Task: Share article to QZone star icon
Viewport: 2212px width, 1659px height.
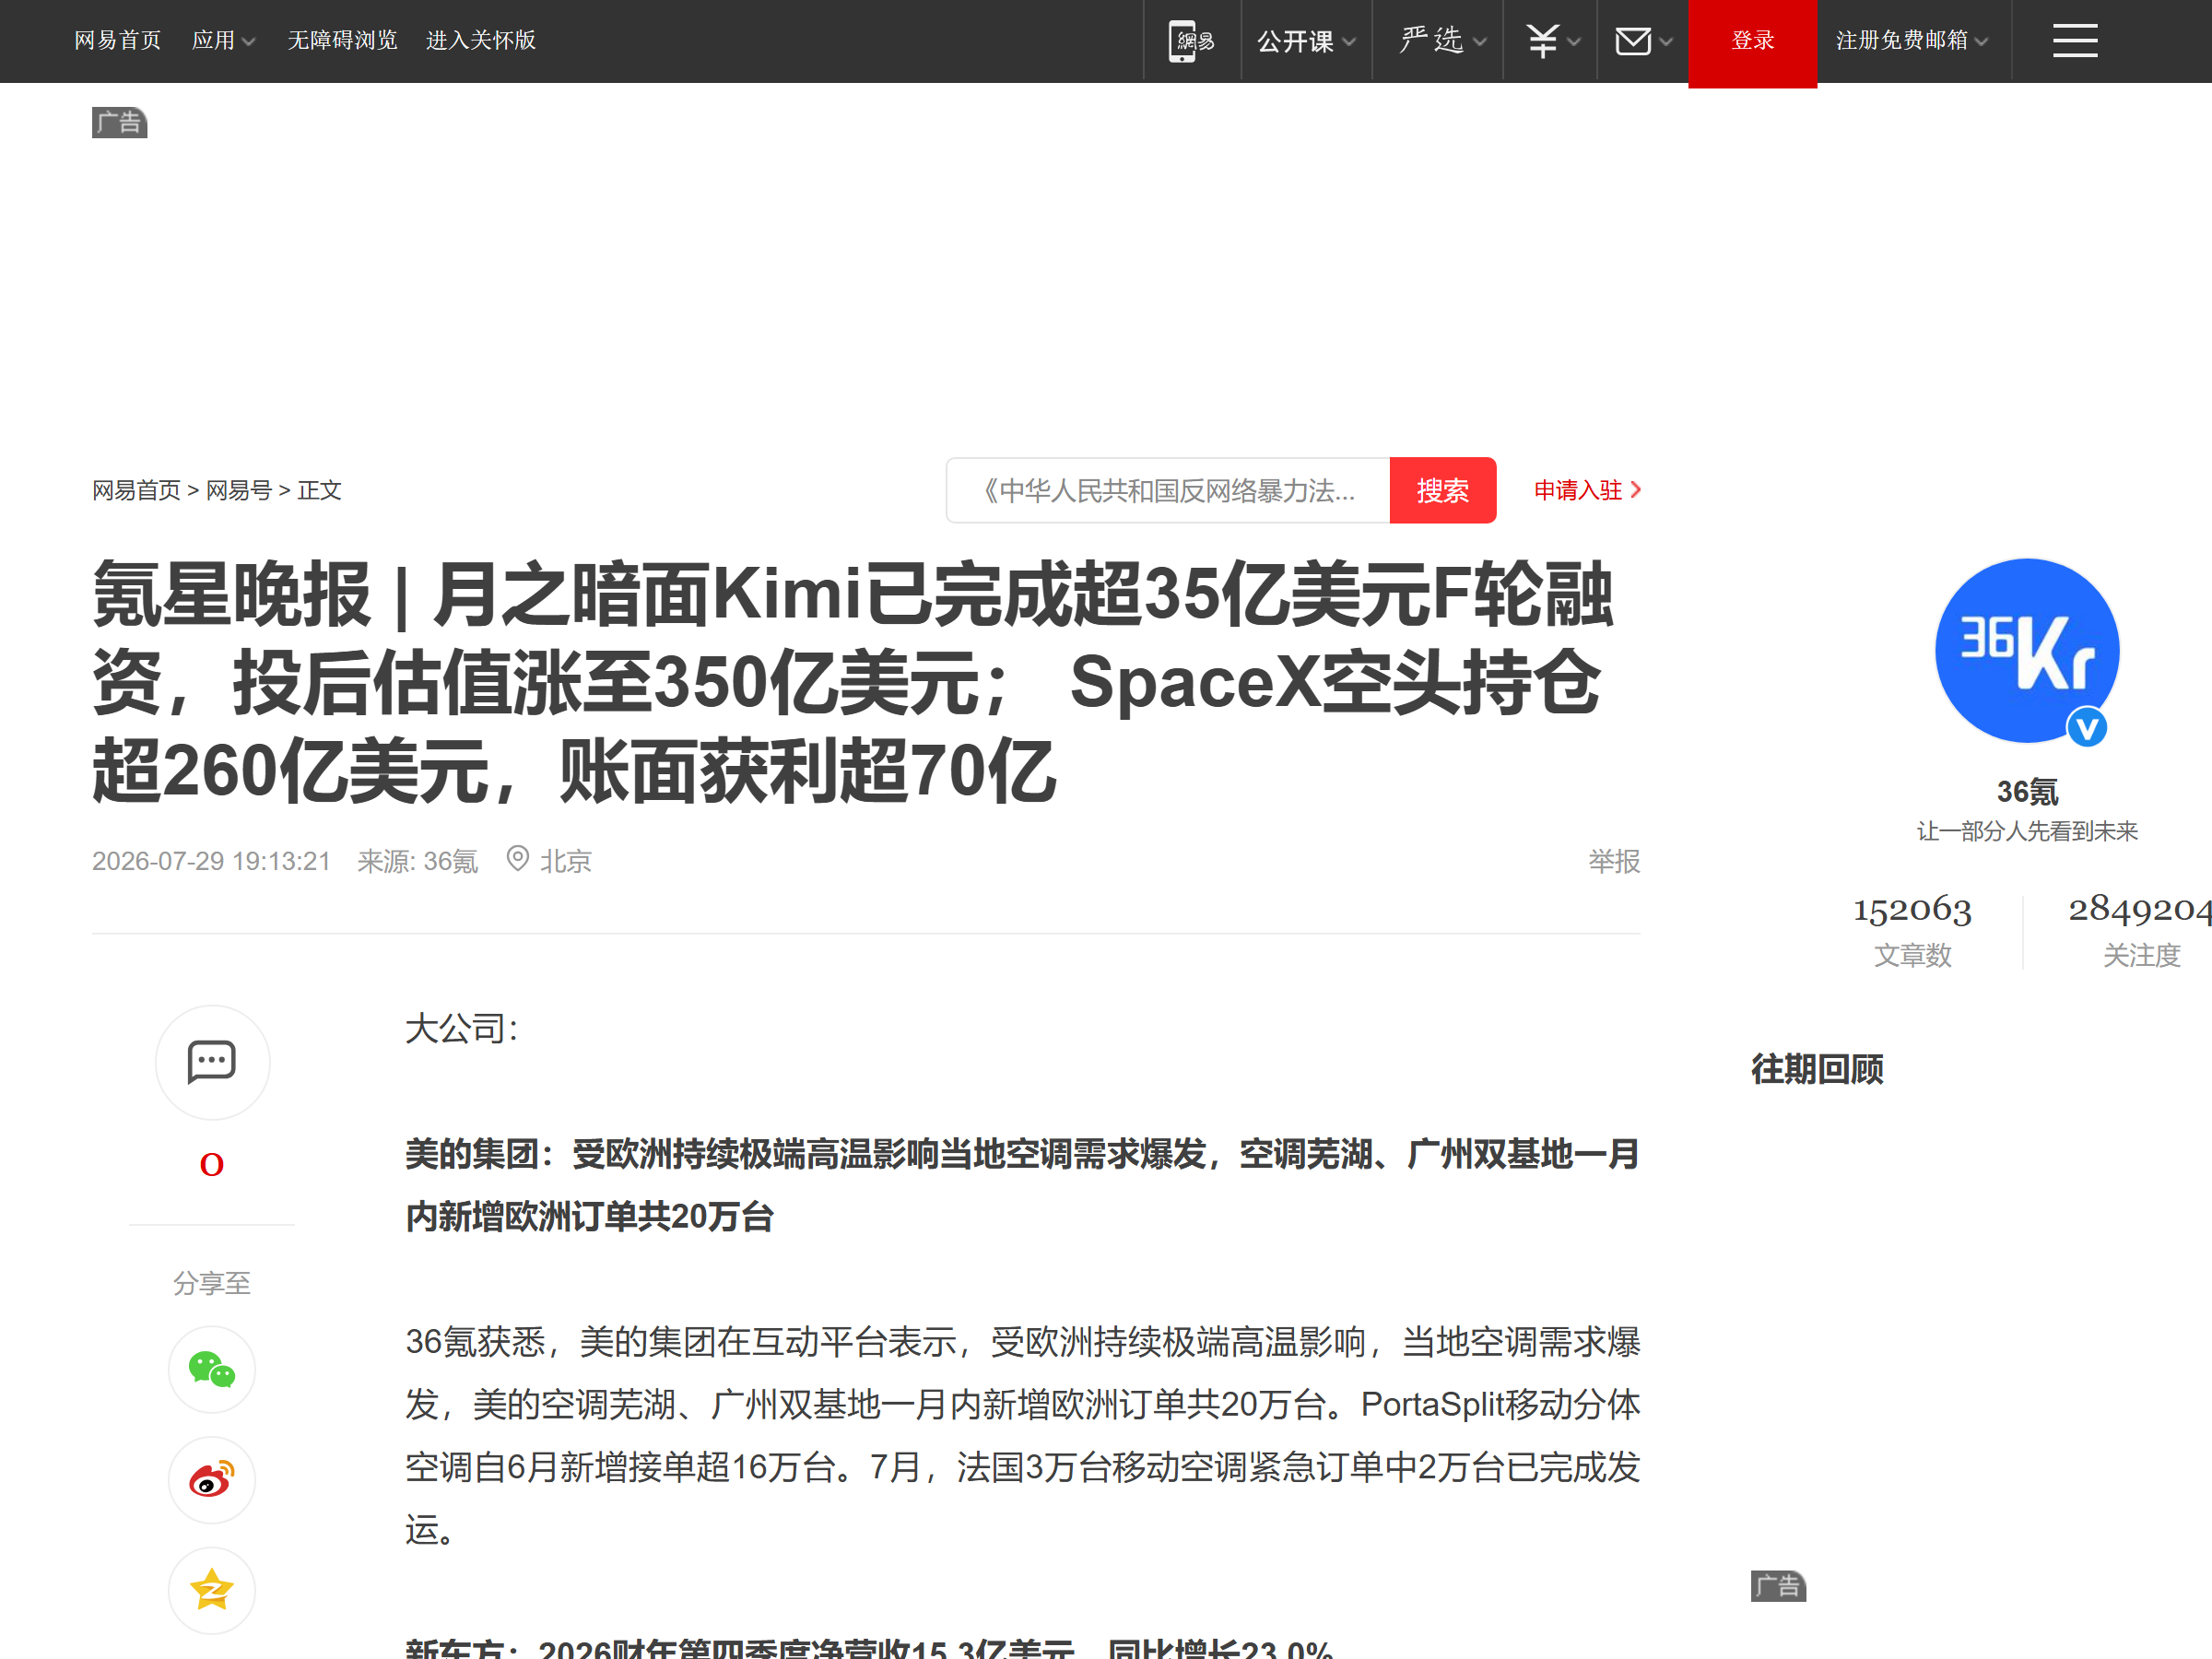Action: tap(212, 1590)
